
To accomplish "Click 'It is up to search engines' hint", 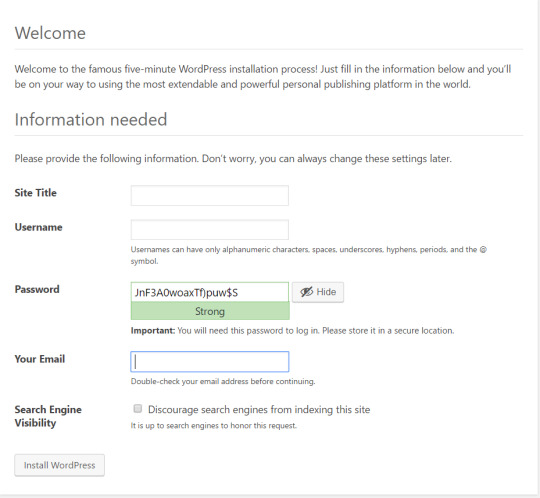I will click(214, 426).
